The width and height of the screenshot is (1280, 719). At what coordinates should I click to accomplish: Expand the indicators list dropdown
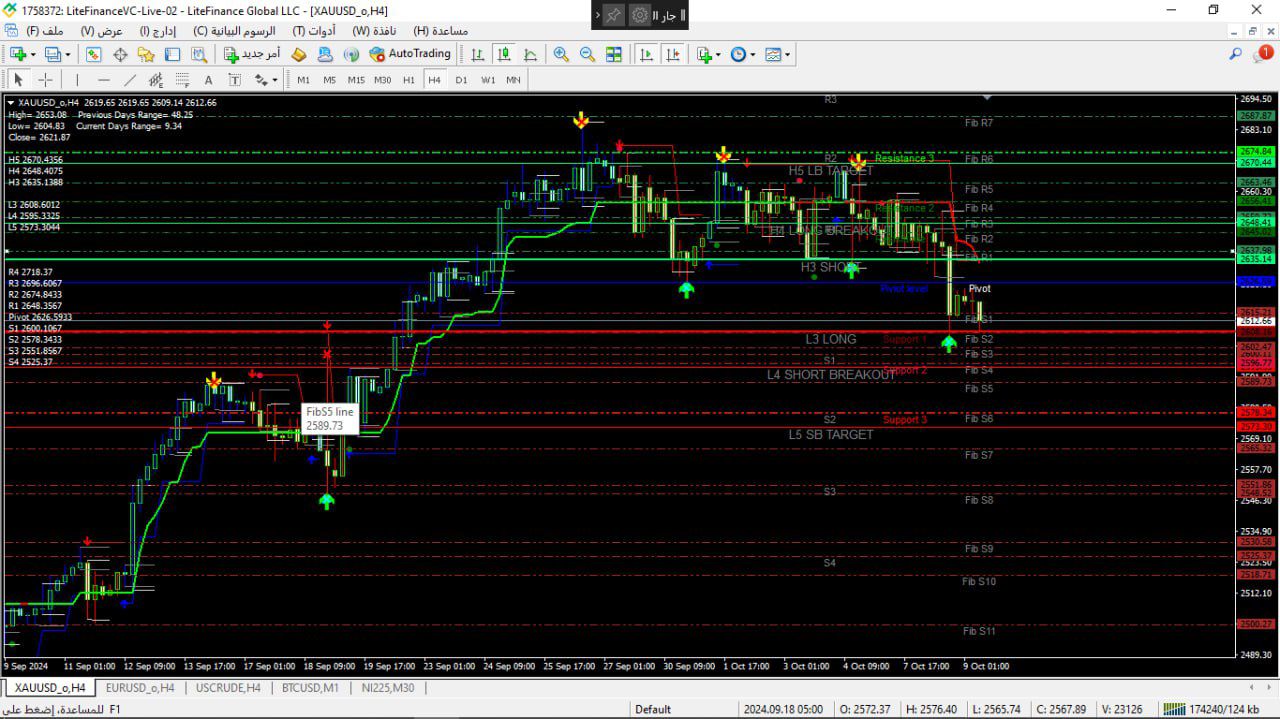pos(717,54)
